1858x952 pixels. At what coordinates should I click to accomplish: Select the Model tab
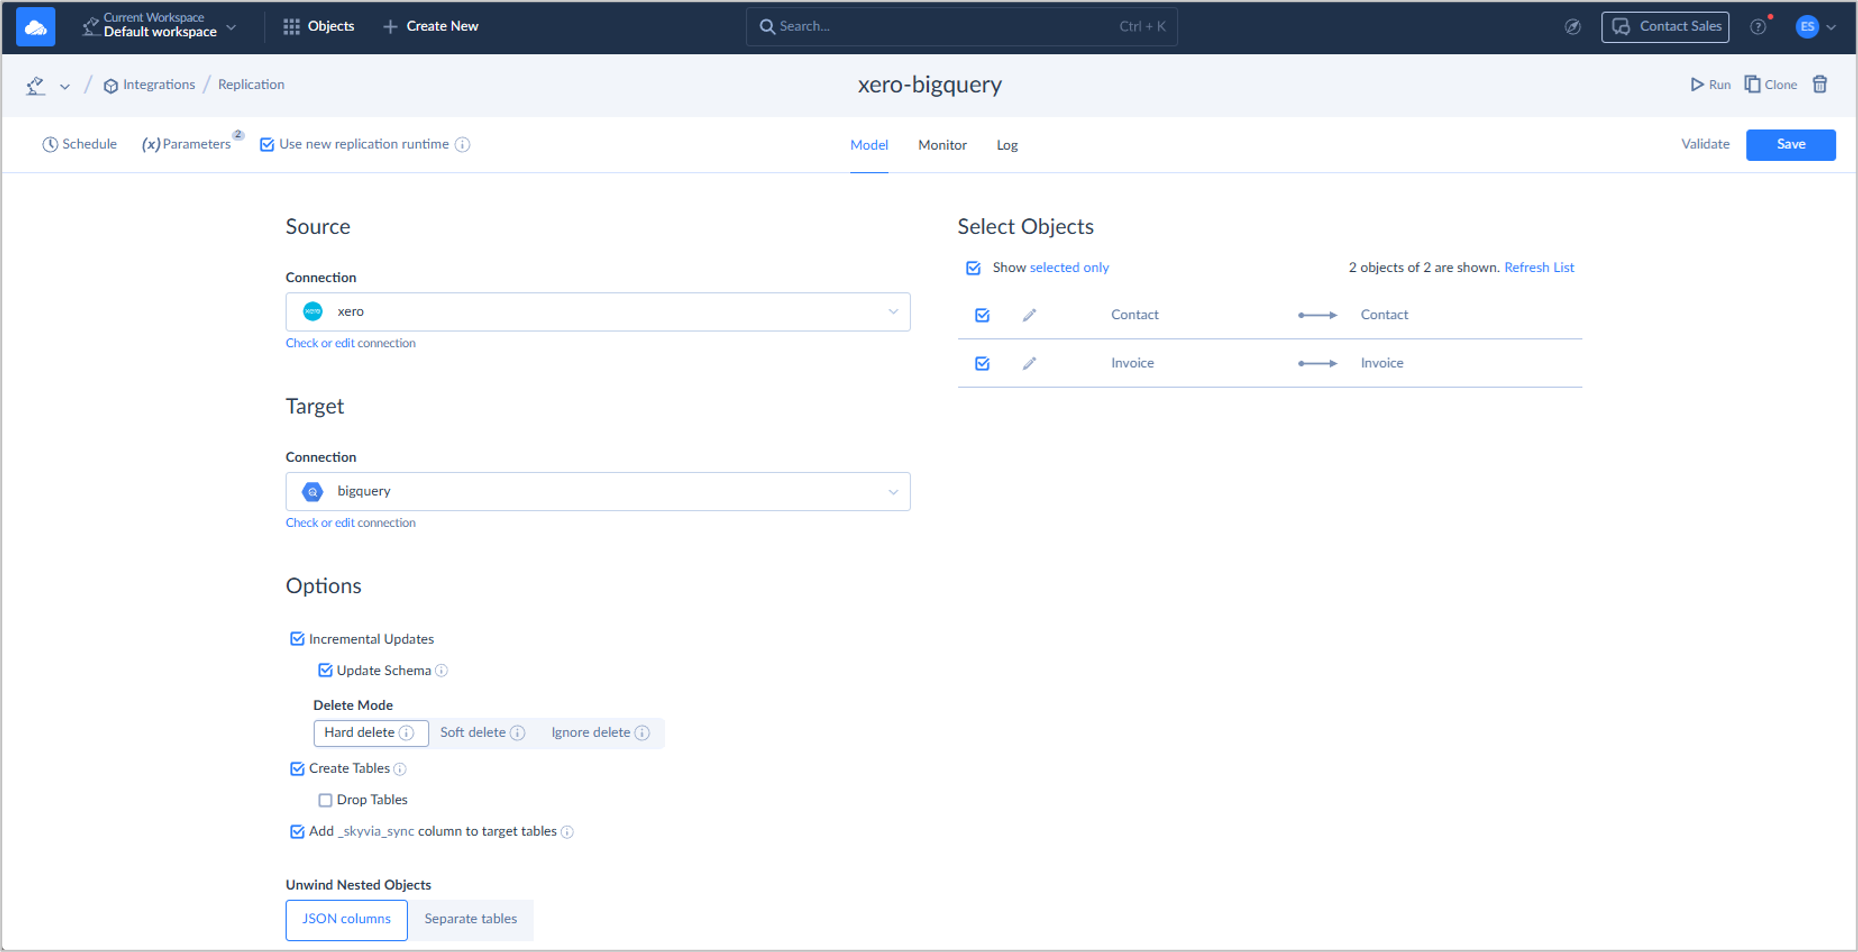869,145
